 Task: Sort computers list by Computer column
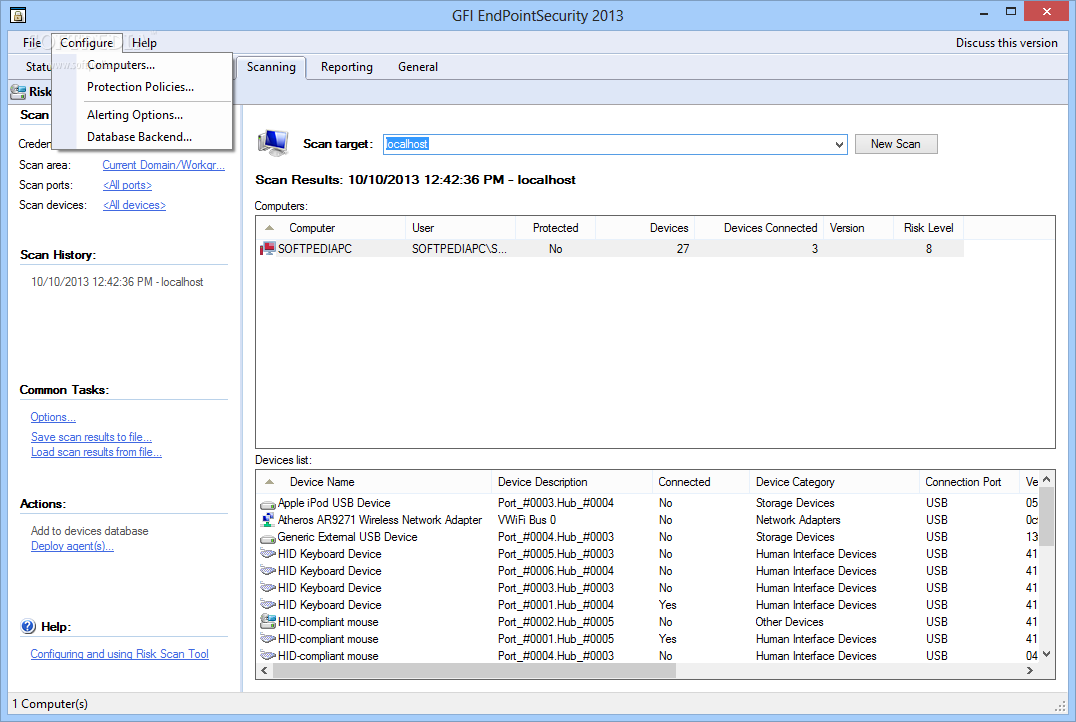pyautogui.click(x=331, y=228)
